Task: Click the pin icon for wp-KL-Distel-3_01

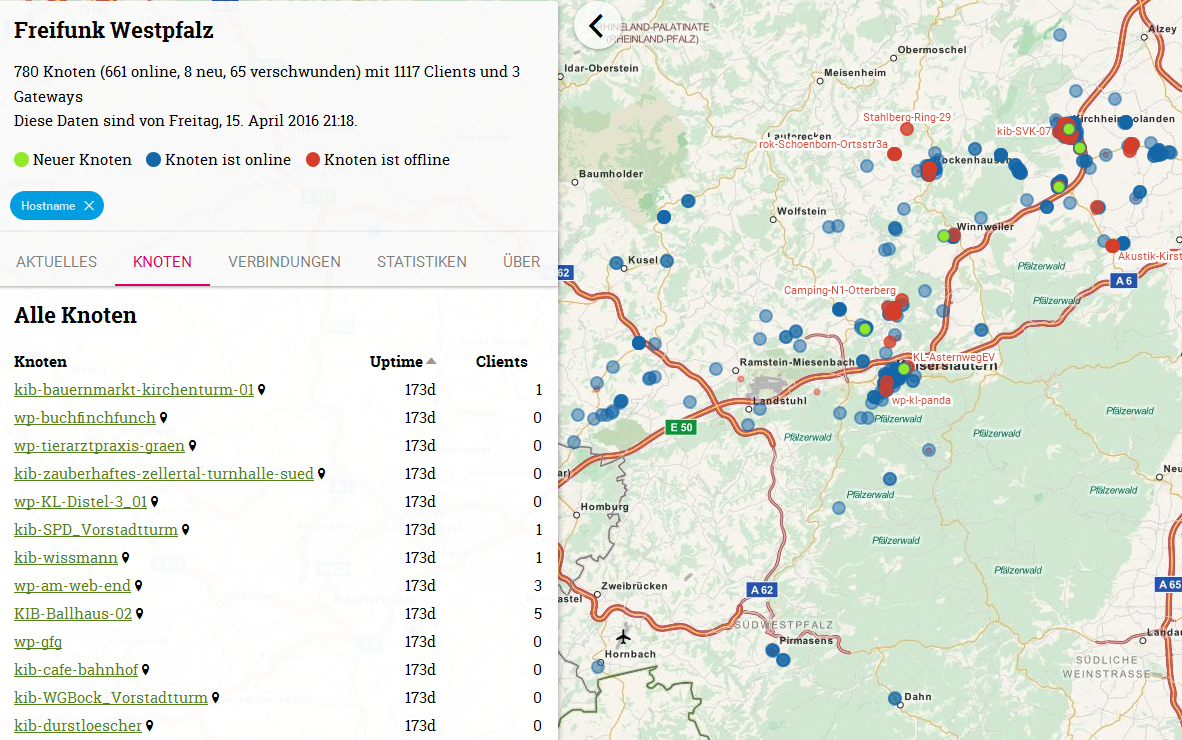Action: 155,501
